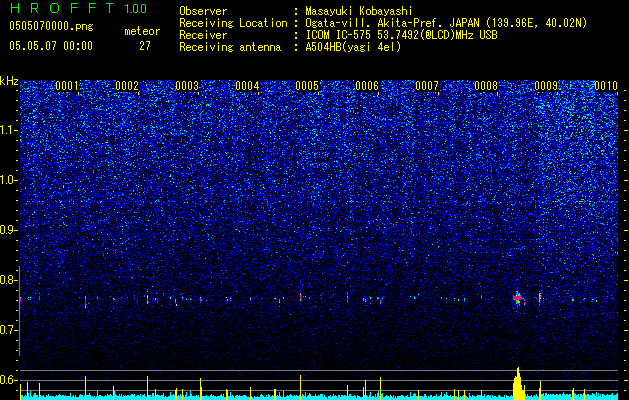Select antenna value A504HB(yagi 4el)
Viewport: 629px width, 400px height.
[353, 47]
